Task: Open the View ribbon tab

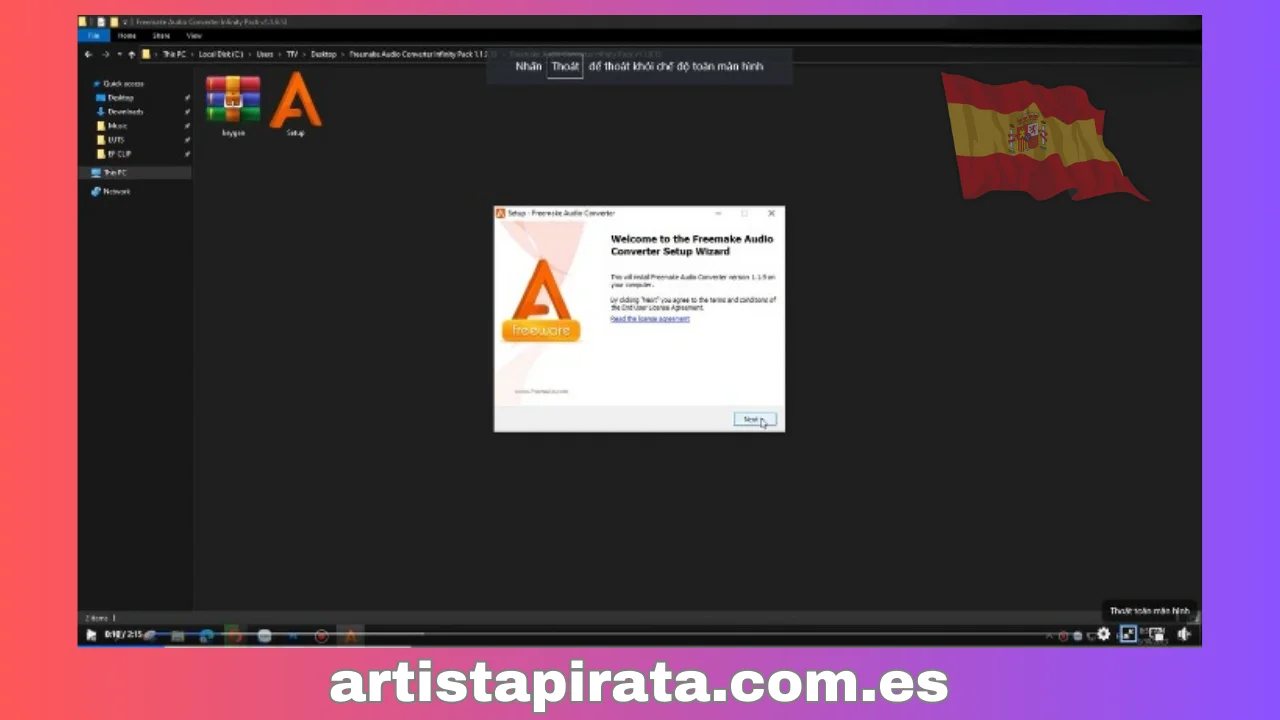Action: coord(194,36)
